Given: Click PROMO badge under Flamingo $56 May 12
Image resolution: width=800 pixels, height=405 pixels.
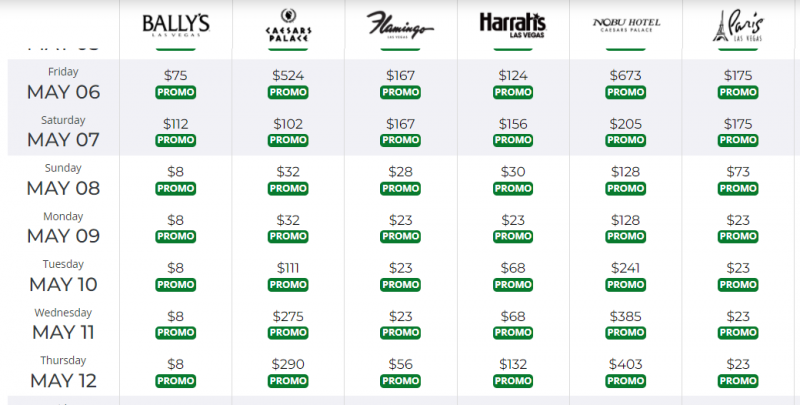Looking at the screenshot, I should click(401, 381).
